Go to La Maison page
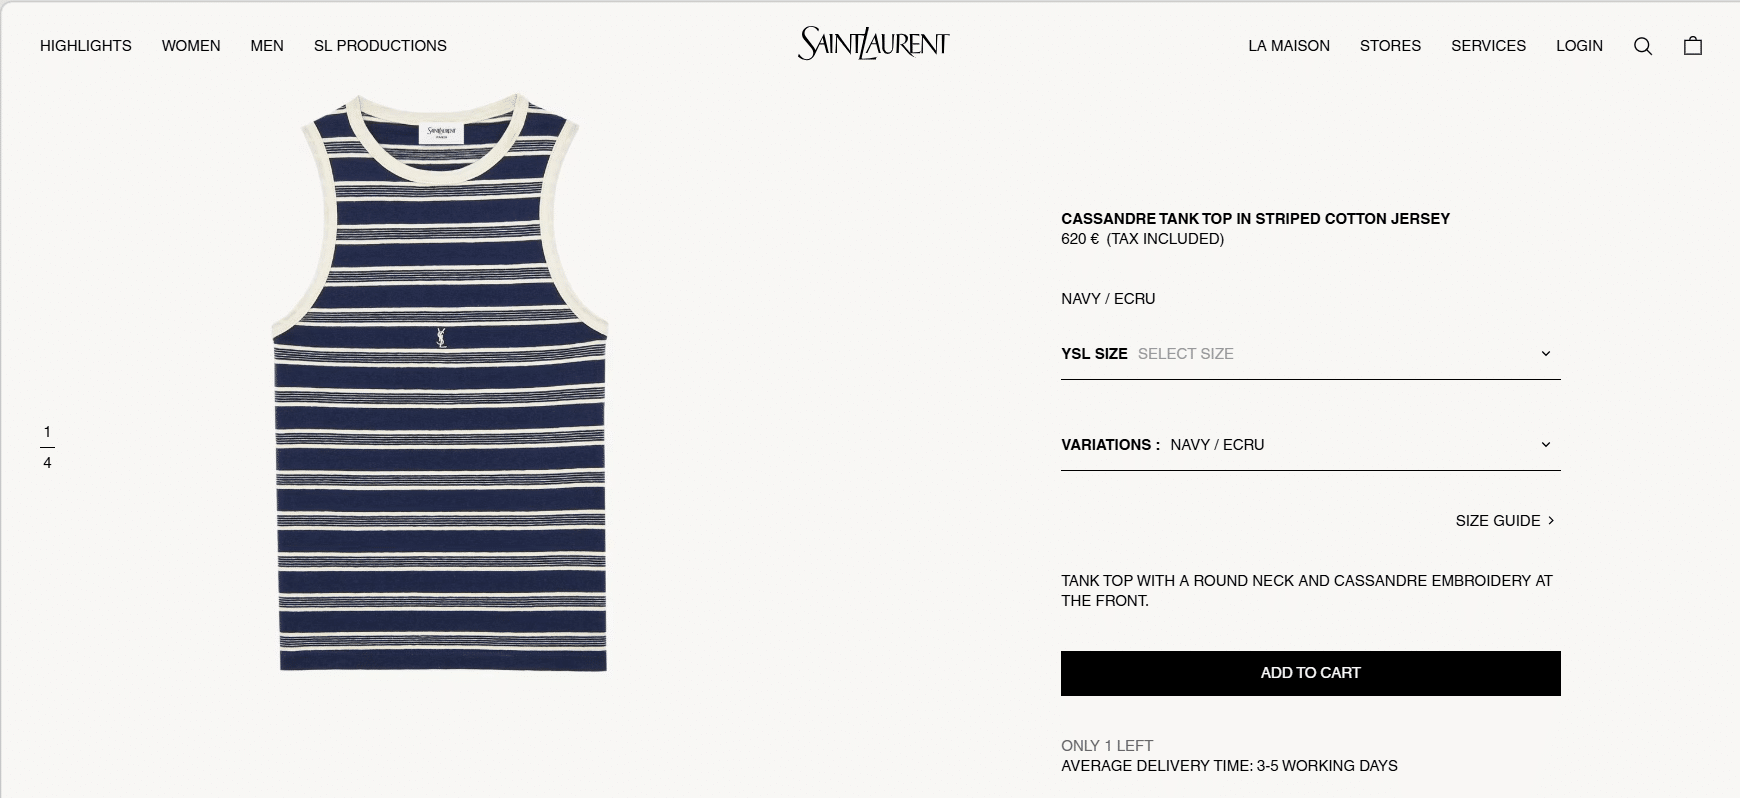 1289,46
